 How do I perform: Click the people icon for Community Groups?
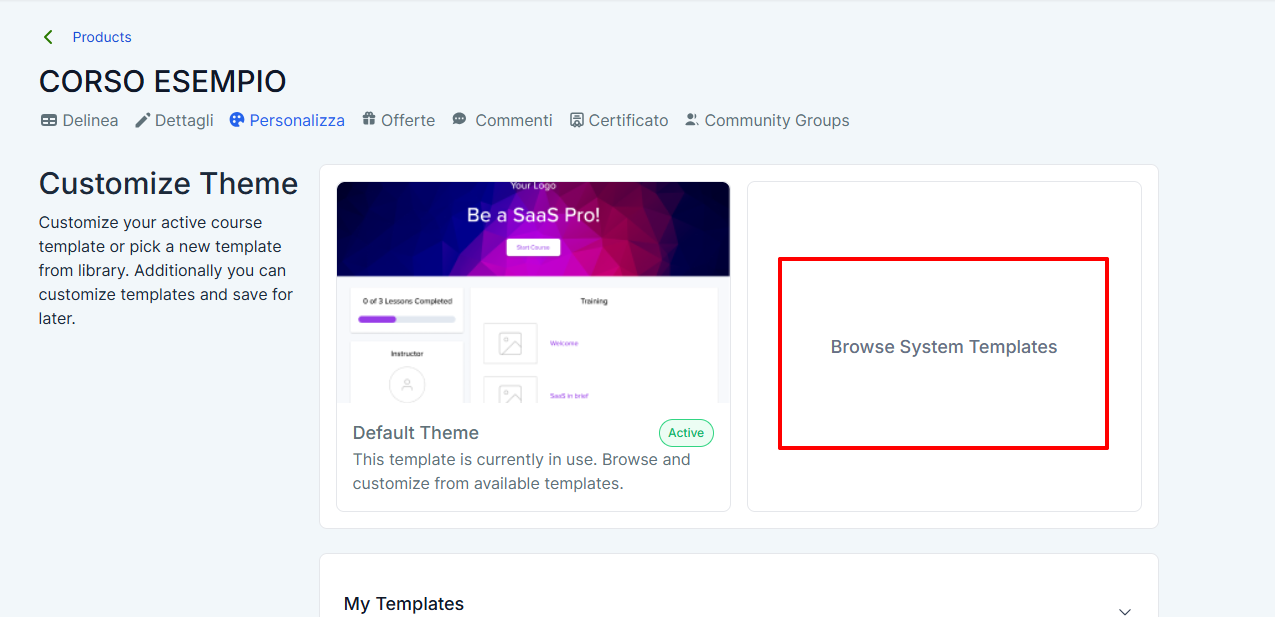point(692,120)
